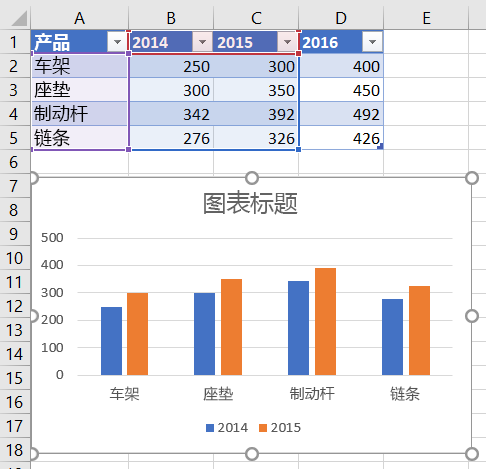Select row 4 header
486x469 pixels.
click(x=15, y=114)
